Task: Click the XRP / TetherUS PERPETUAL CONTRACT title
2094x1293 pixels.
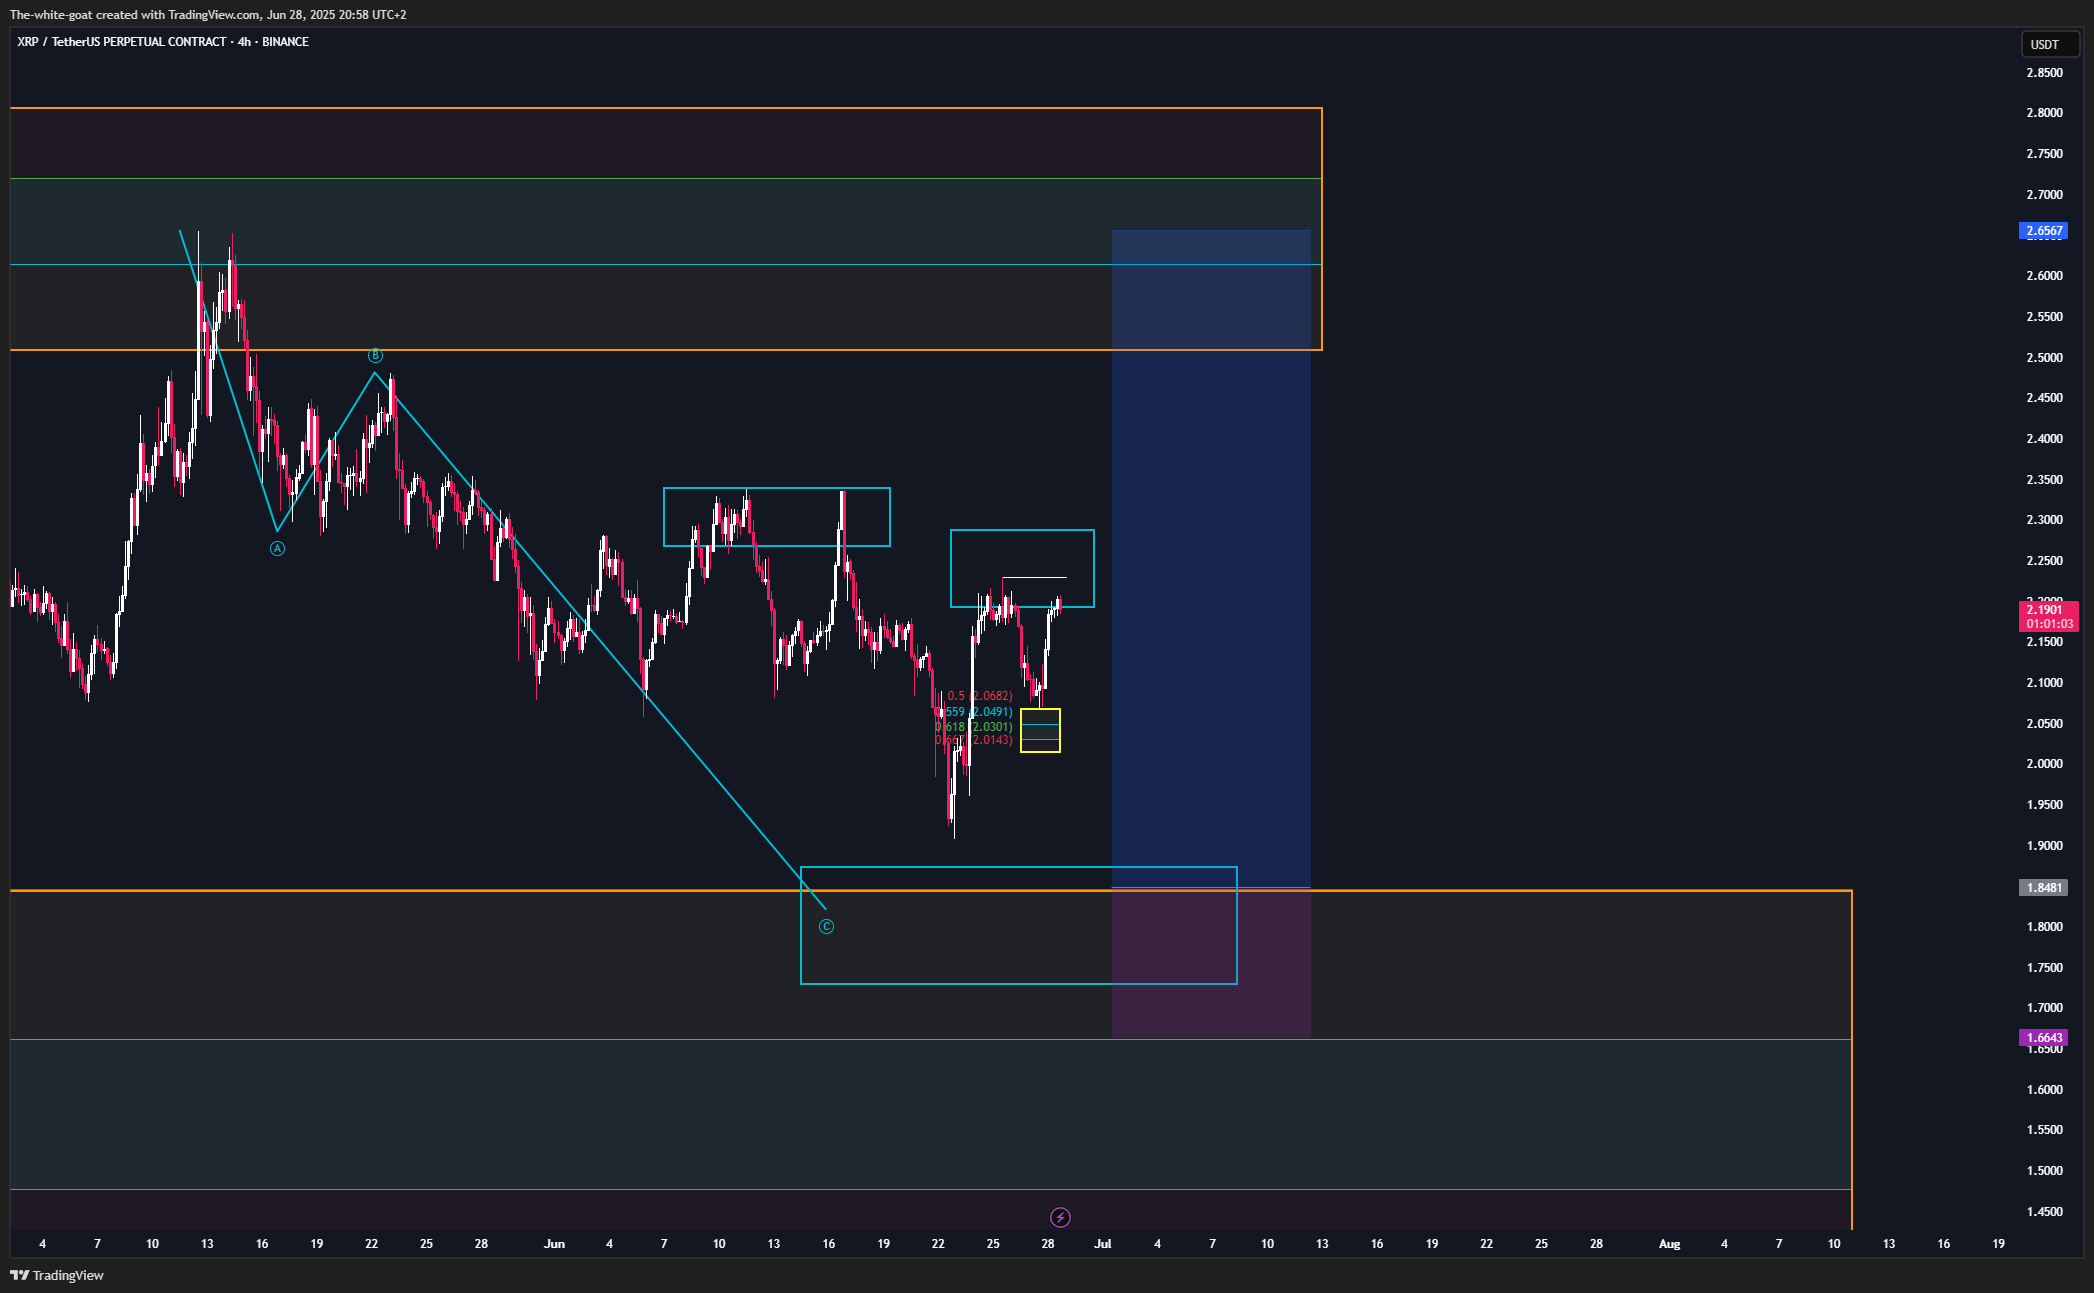Action: (163, 42)
